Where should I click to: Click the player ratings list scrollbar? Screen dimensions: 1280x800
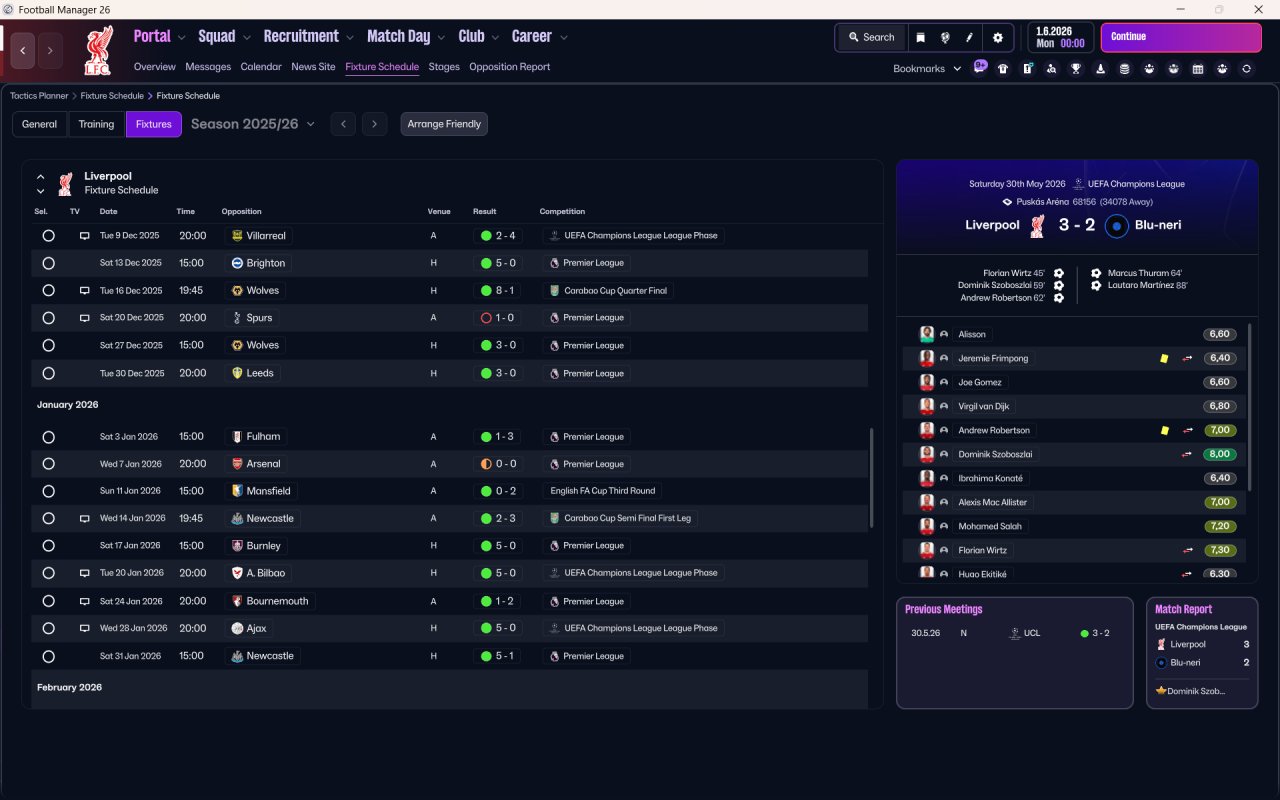coord(1250,406)
